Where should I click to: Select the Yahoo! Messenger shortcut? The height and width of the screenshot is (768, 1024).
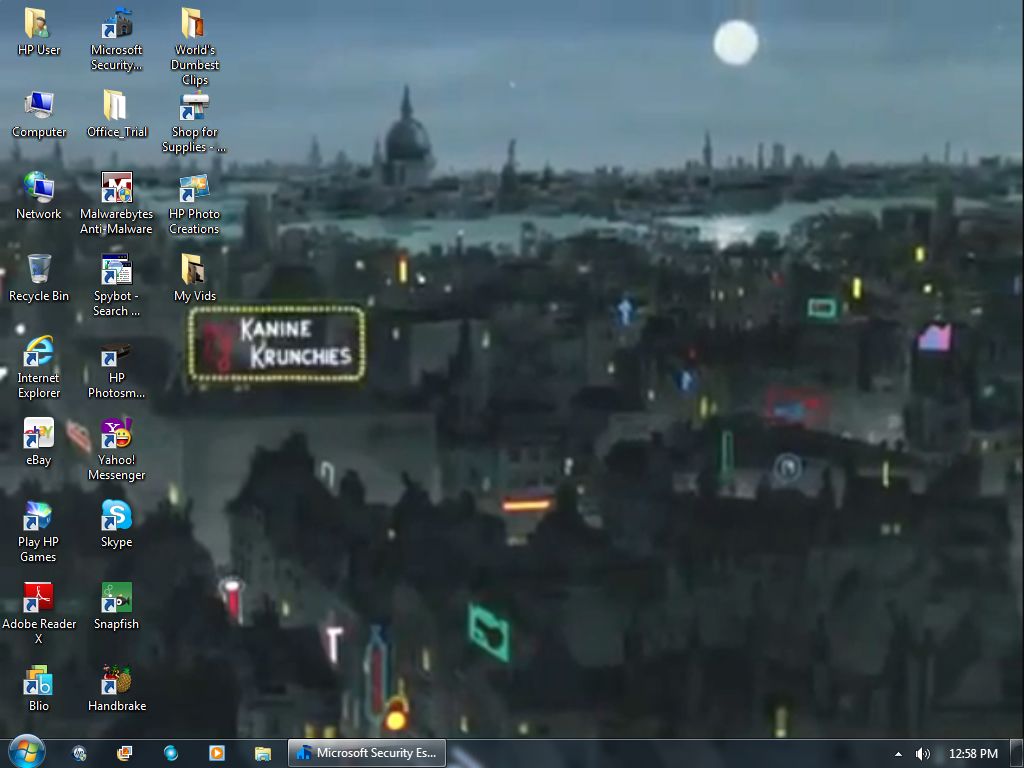pyautogui.click(x=116, y=449)
